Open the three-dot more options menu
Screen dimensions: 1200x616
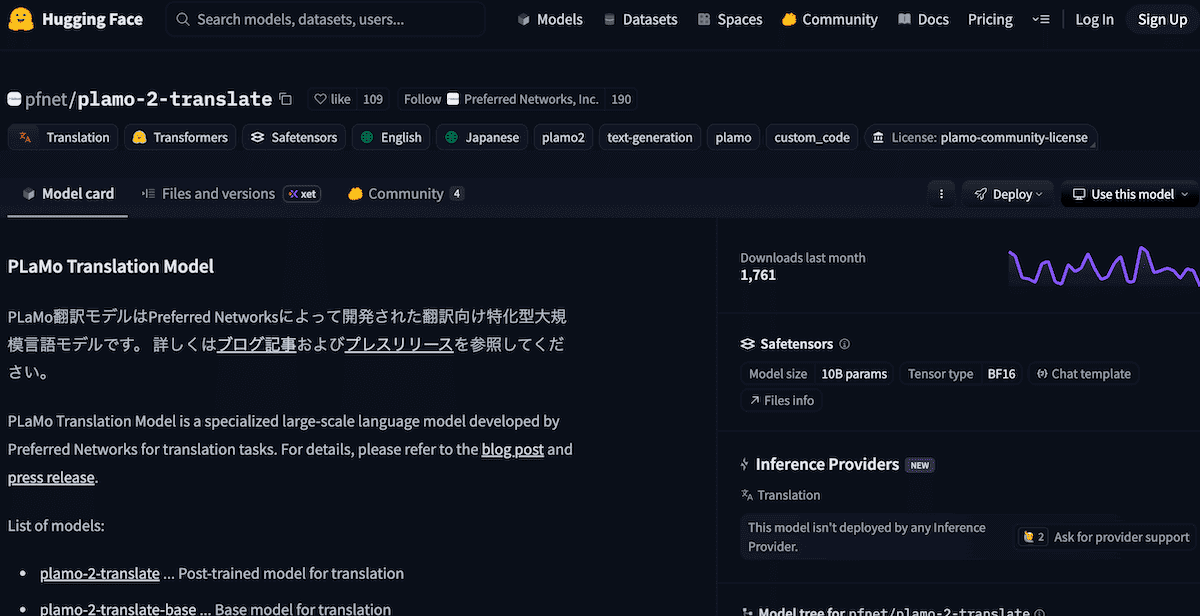(941, 194)
